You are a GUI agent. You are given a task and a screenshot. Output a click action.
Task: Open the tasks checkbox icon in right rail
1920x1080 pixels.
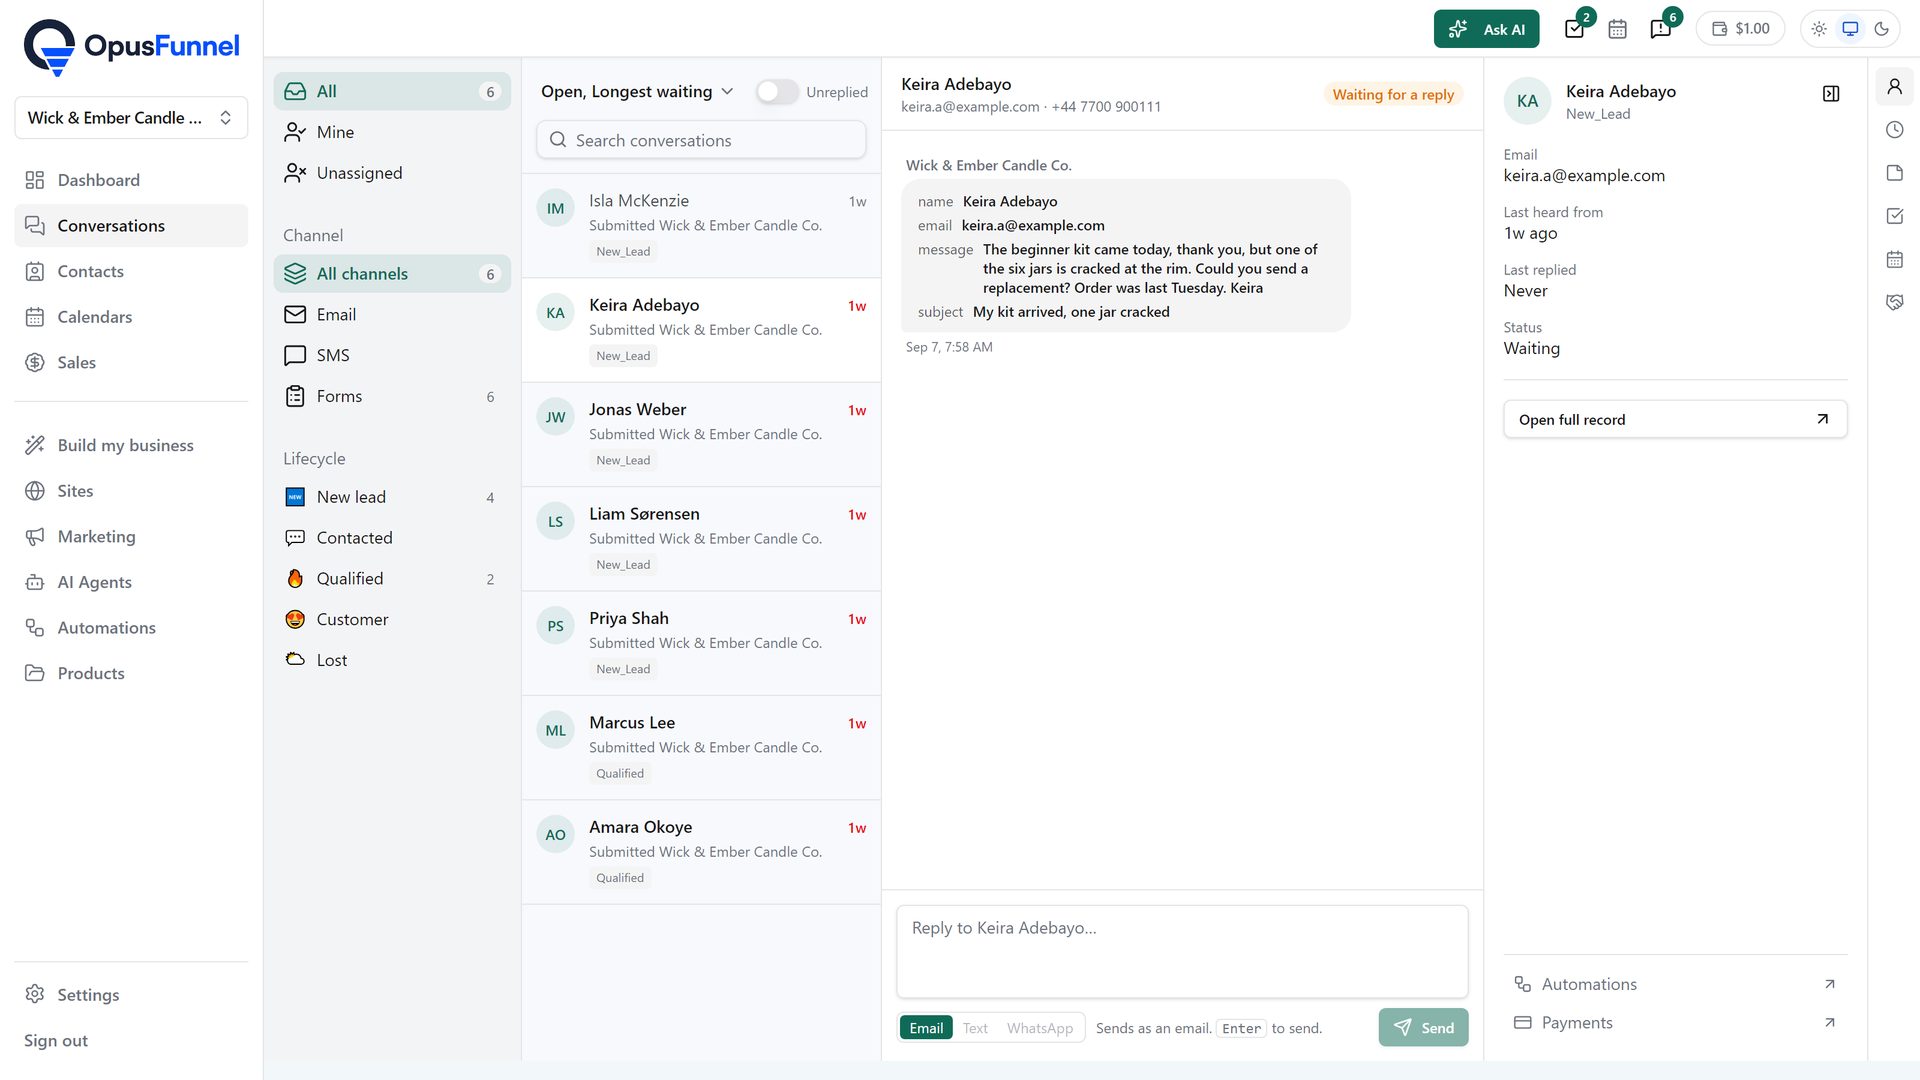1894,216
